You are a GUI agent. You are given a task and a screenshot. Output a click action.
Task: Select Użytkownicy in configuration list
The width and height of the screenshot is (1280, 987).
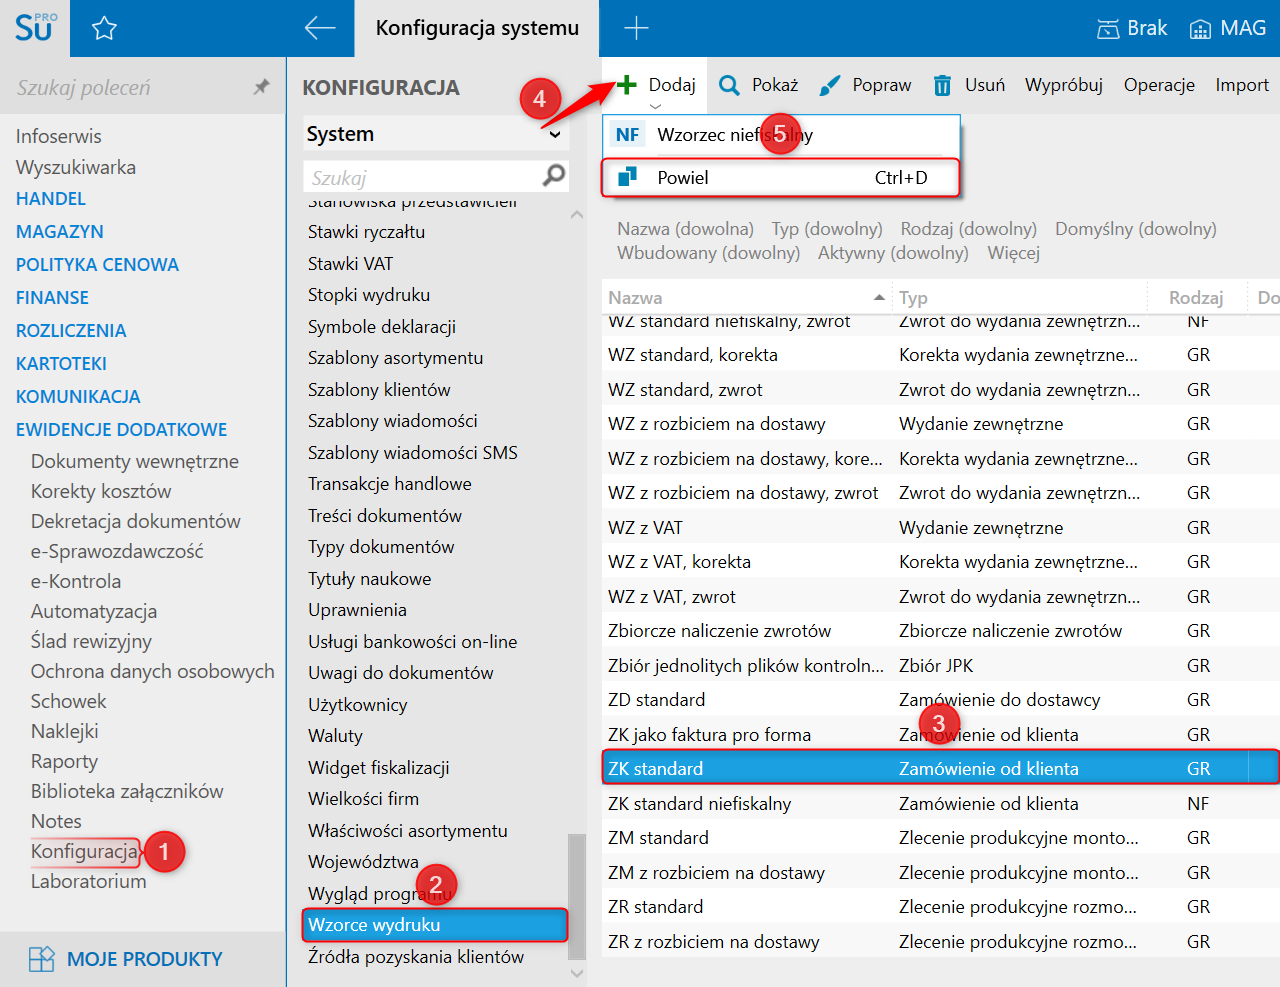click(x=358, y=705)
